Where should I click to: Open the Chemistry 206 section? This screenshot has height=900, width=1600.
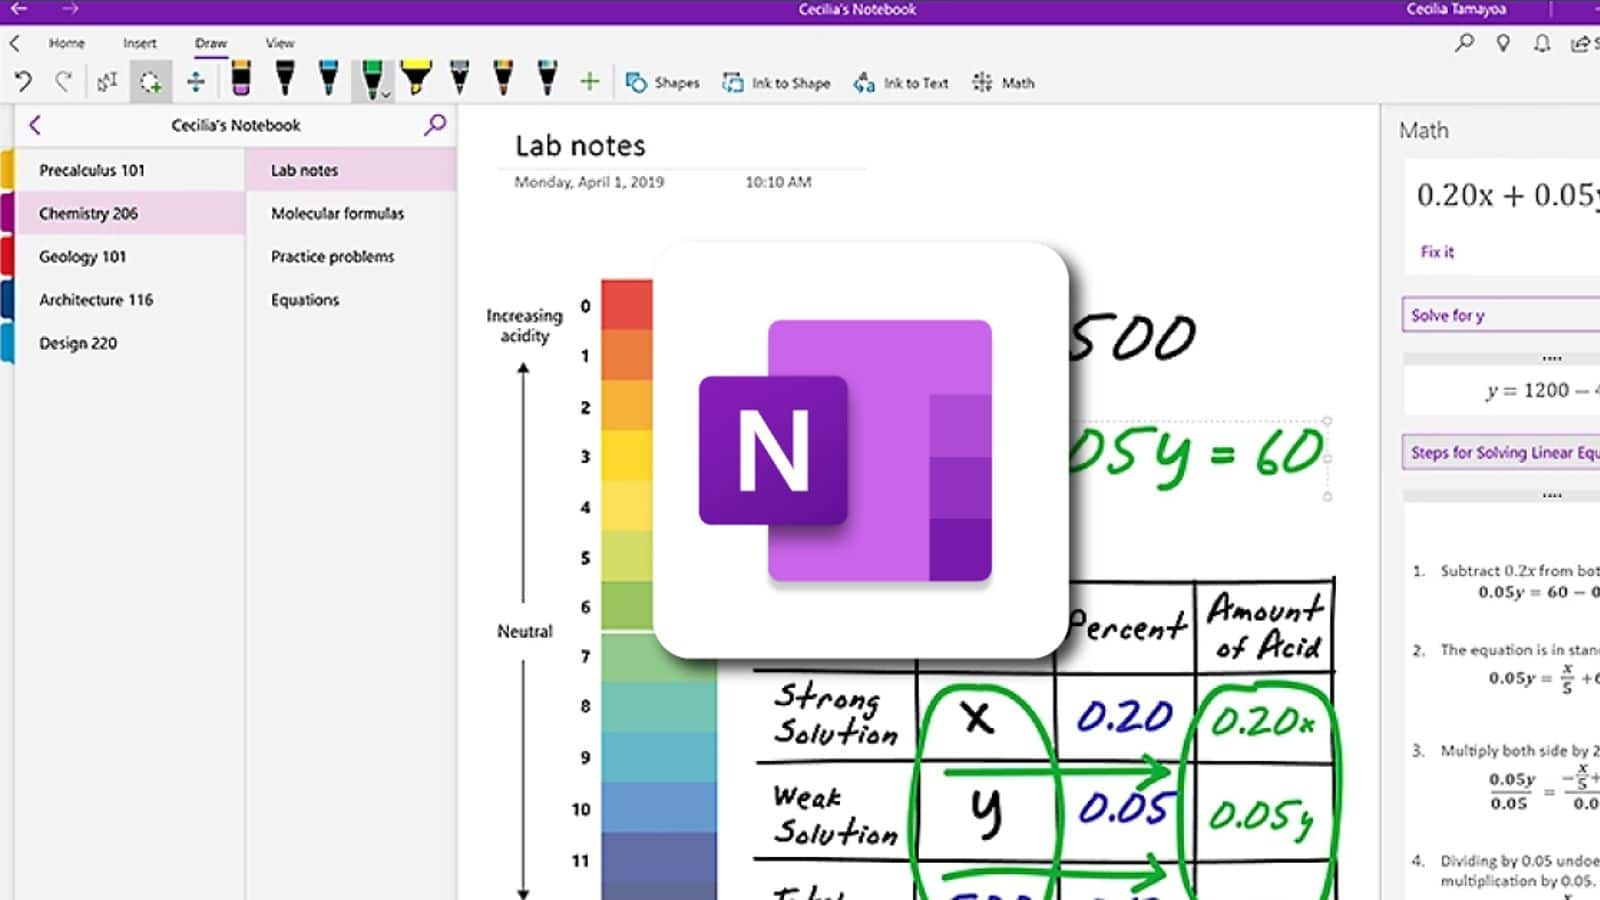(130, 213)
